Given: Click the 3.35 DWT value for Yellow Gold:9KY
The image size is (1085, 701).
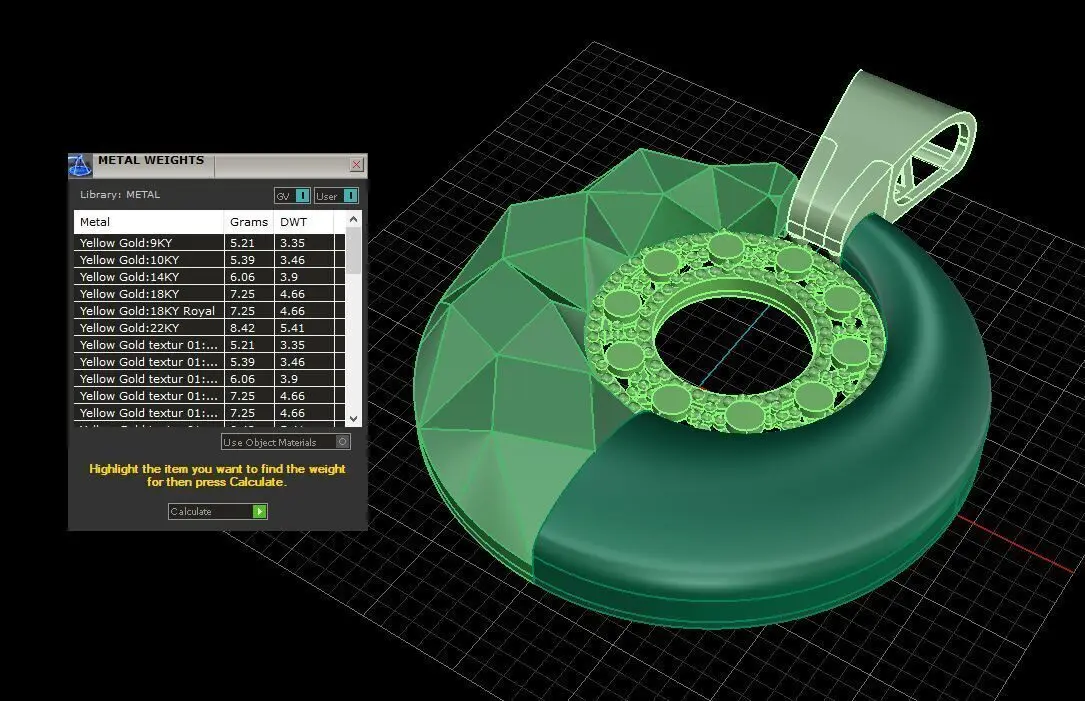Looking at the screenshot, I should coord(292,243).
